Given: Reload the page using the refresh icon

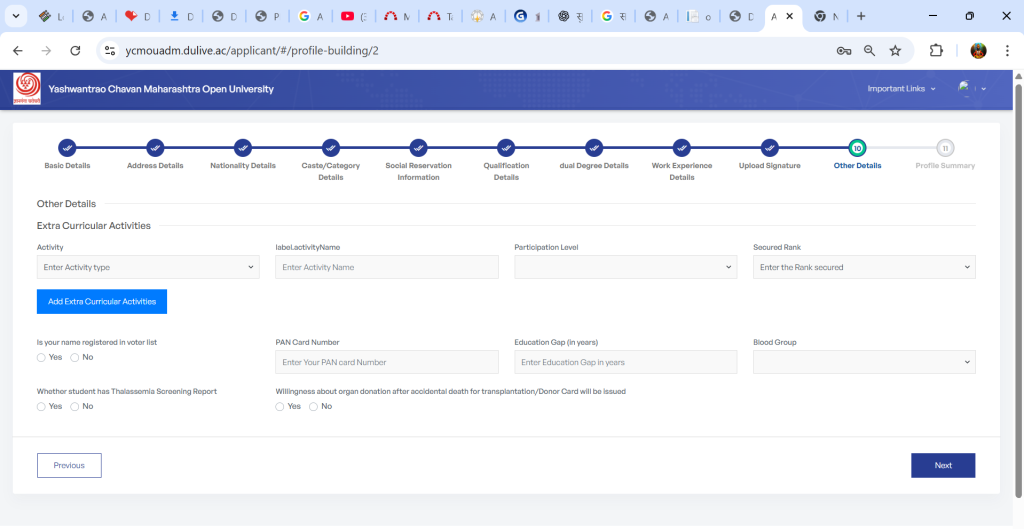Looking at the screenshot, I should click(75, 50).
